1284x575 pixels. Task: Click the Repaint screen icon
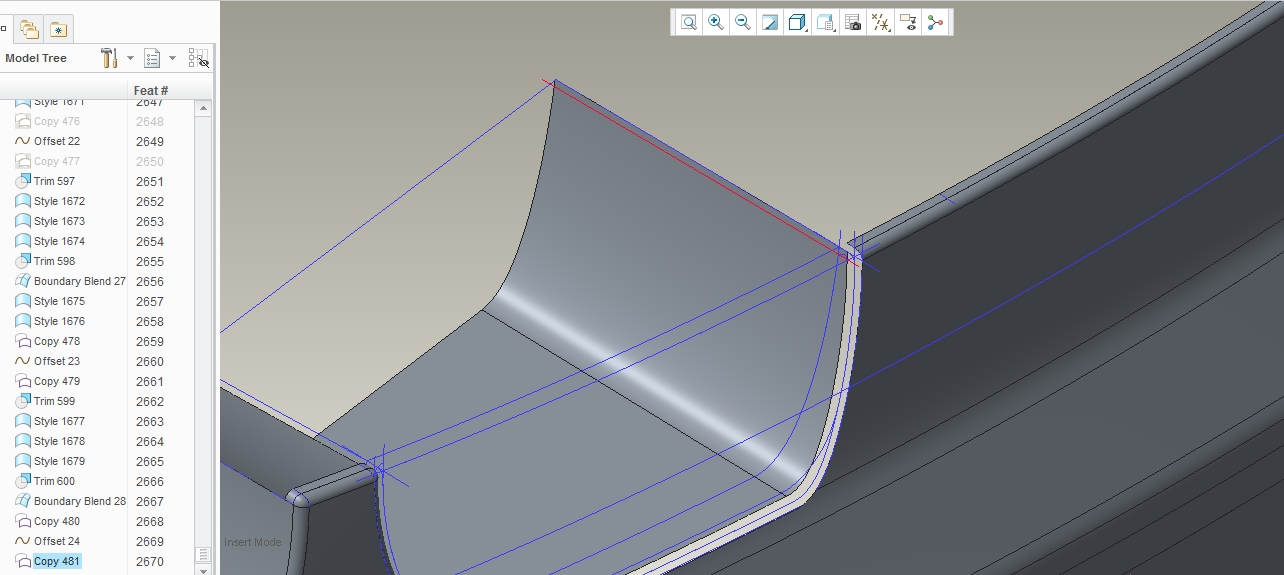[770, 23]
